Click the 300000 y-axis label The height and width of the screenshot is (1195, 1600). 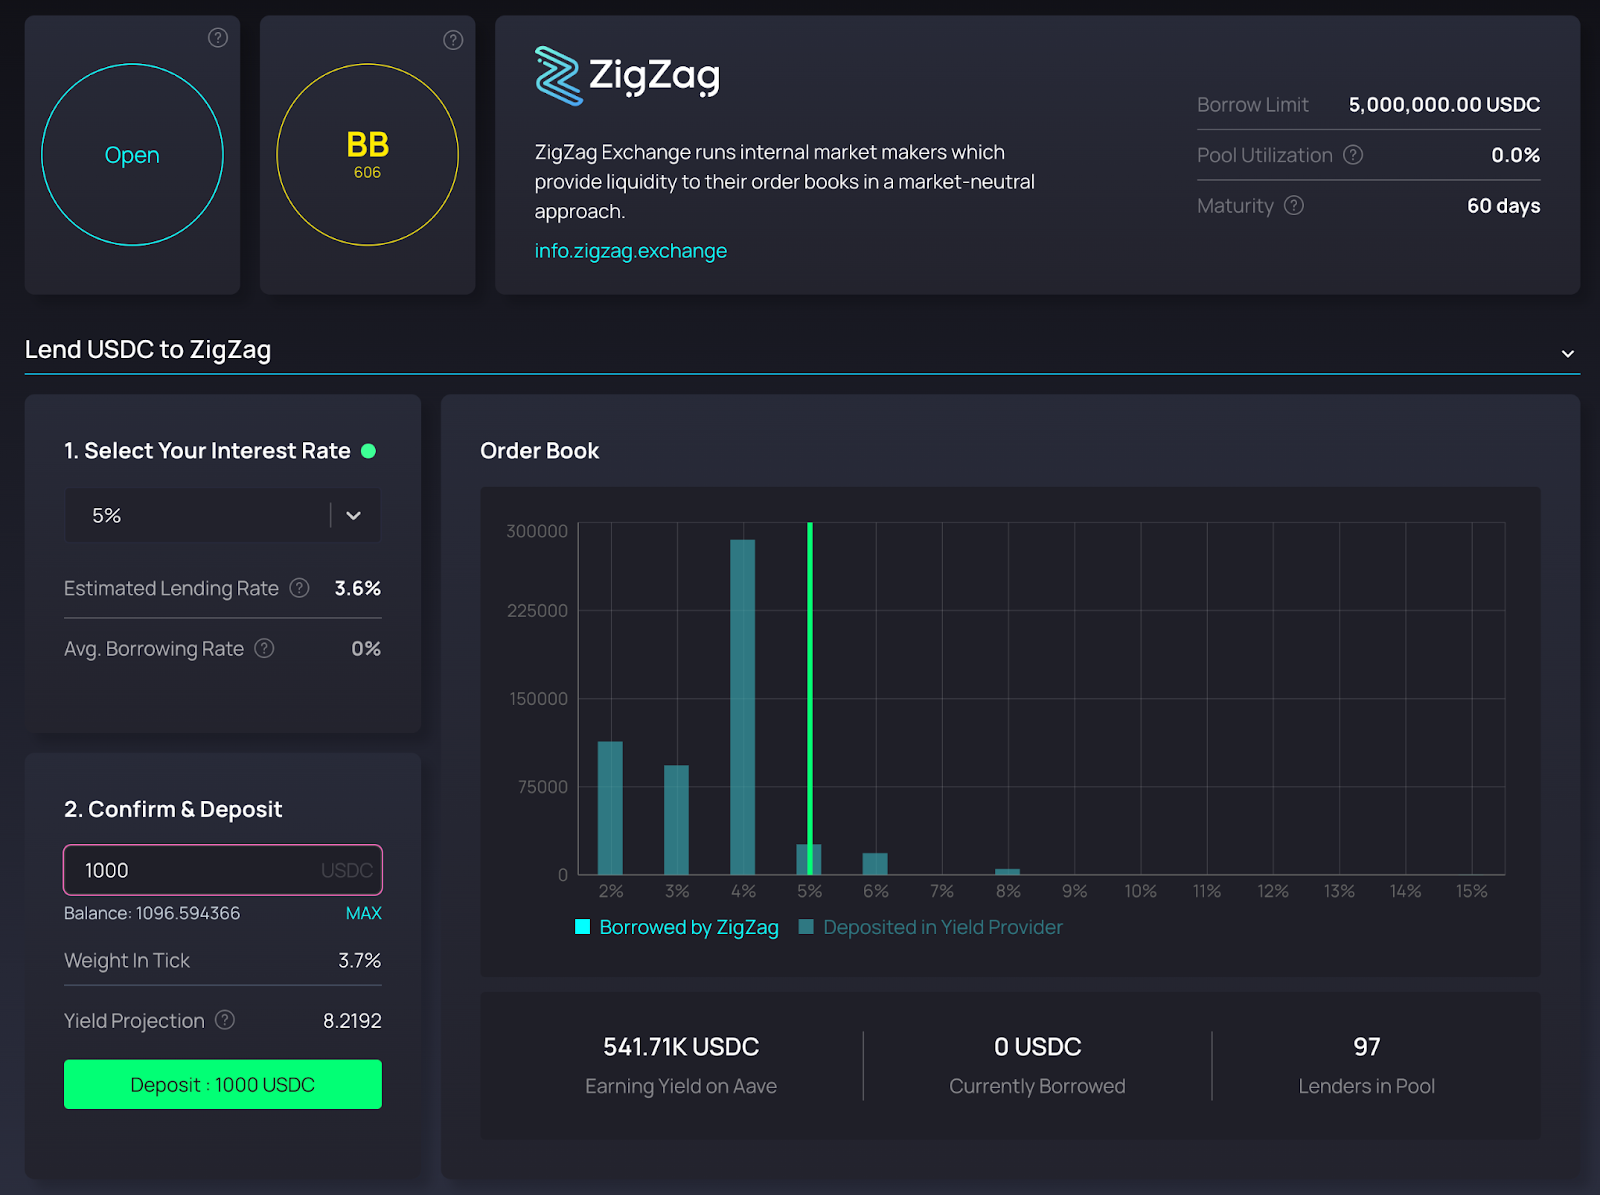point(537,531)
